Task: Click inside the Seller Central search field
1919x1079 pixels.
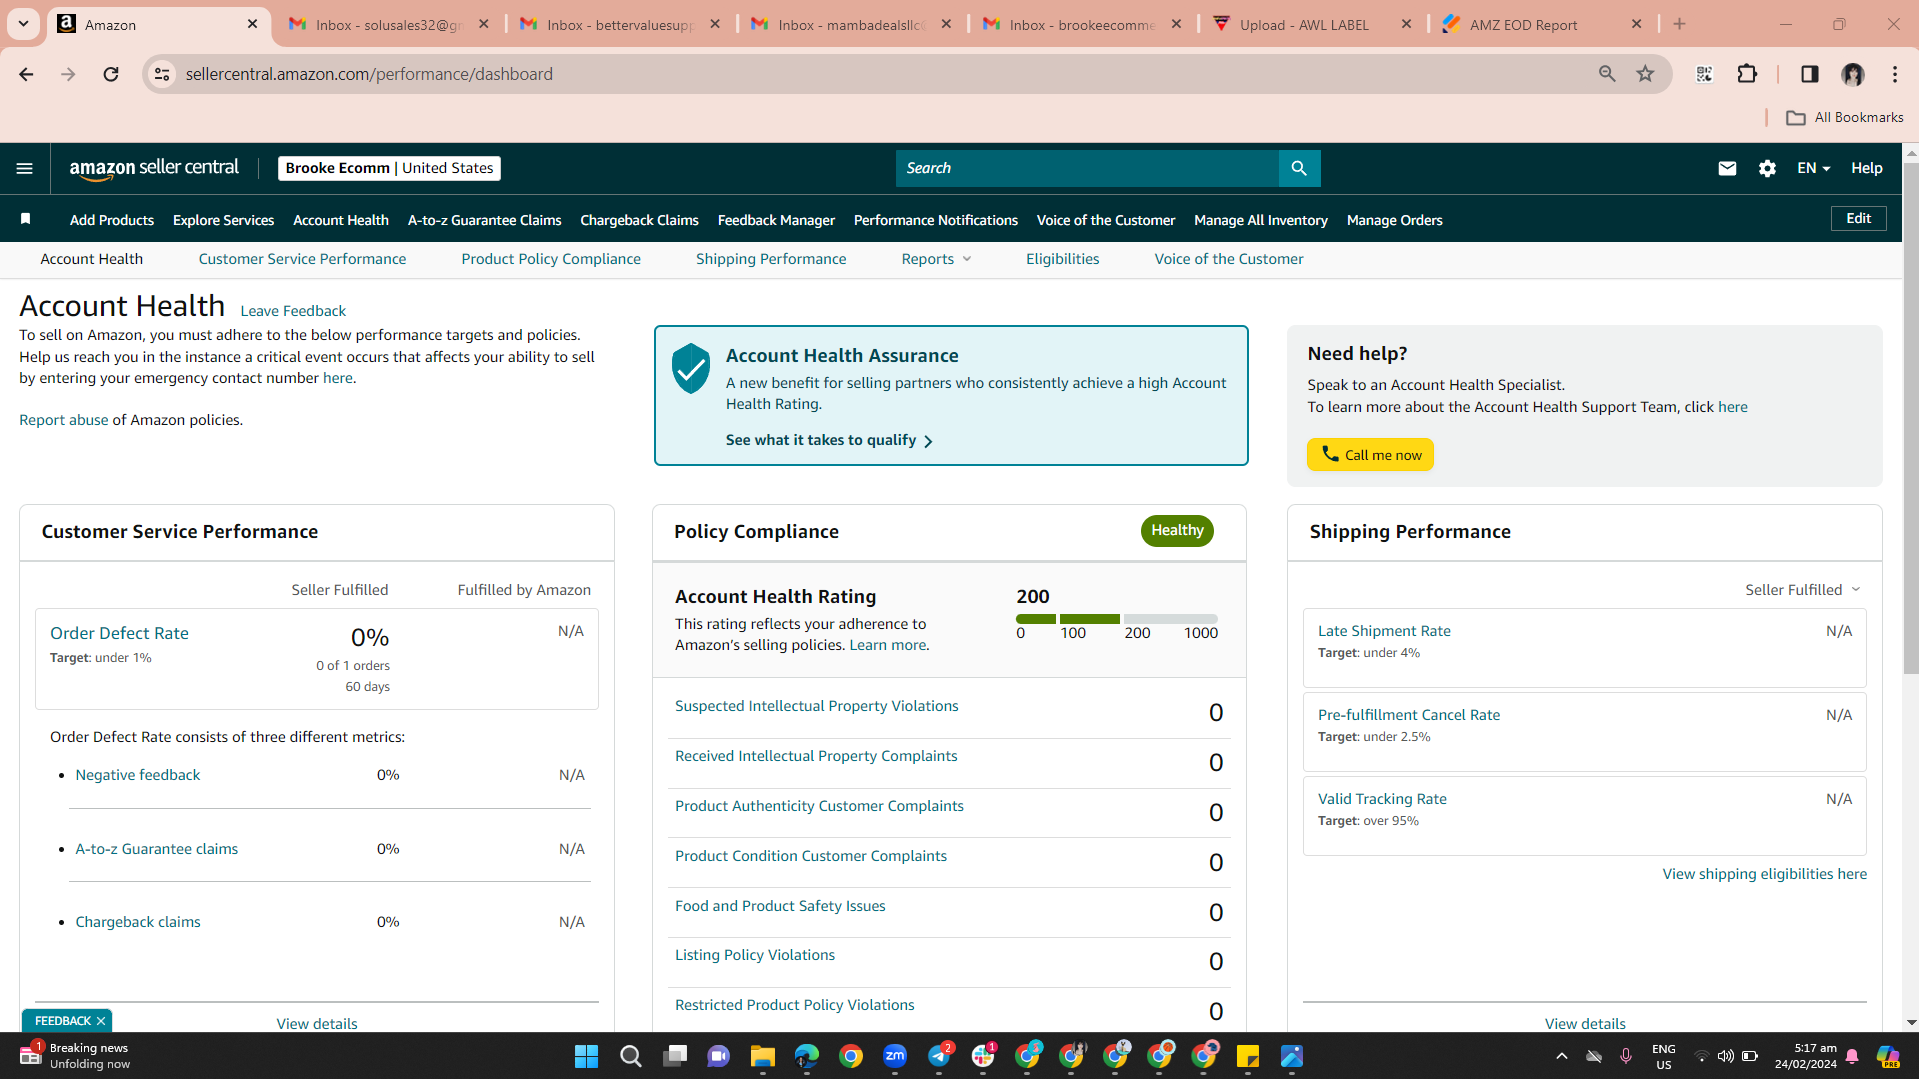Action: pyautogui.click(x=1087, y=168)
